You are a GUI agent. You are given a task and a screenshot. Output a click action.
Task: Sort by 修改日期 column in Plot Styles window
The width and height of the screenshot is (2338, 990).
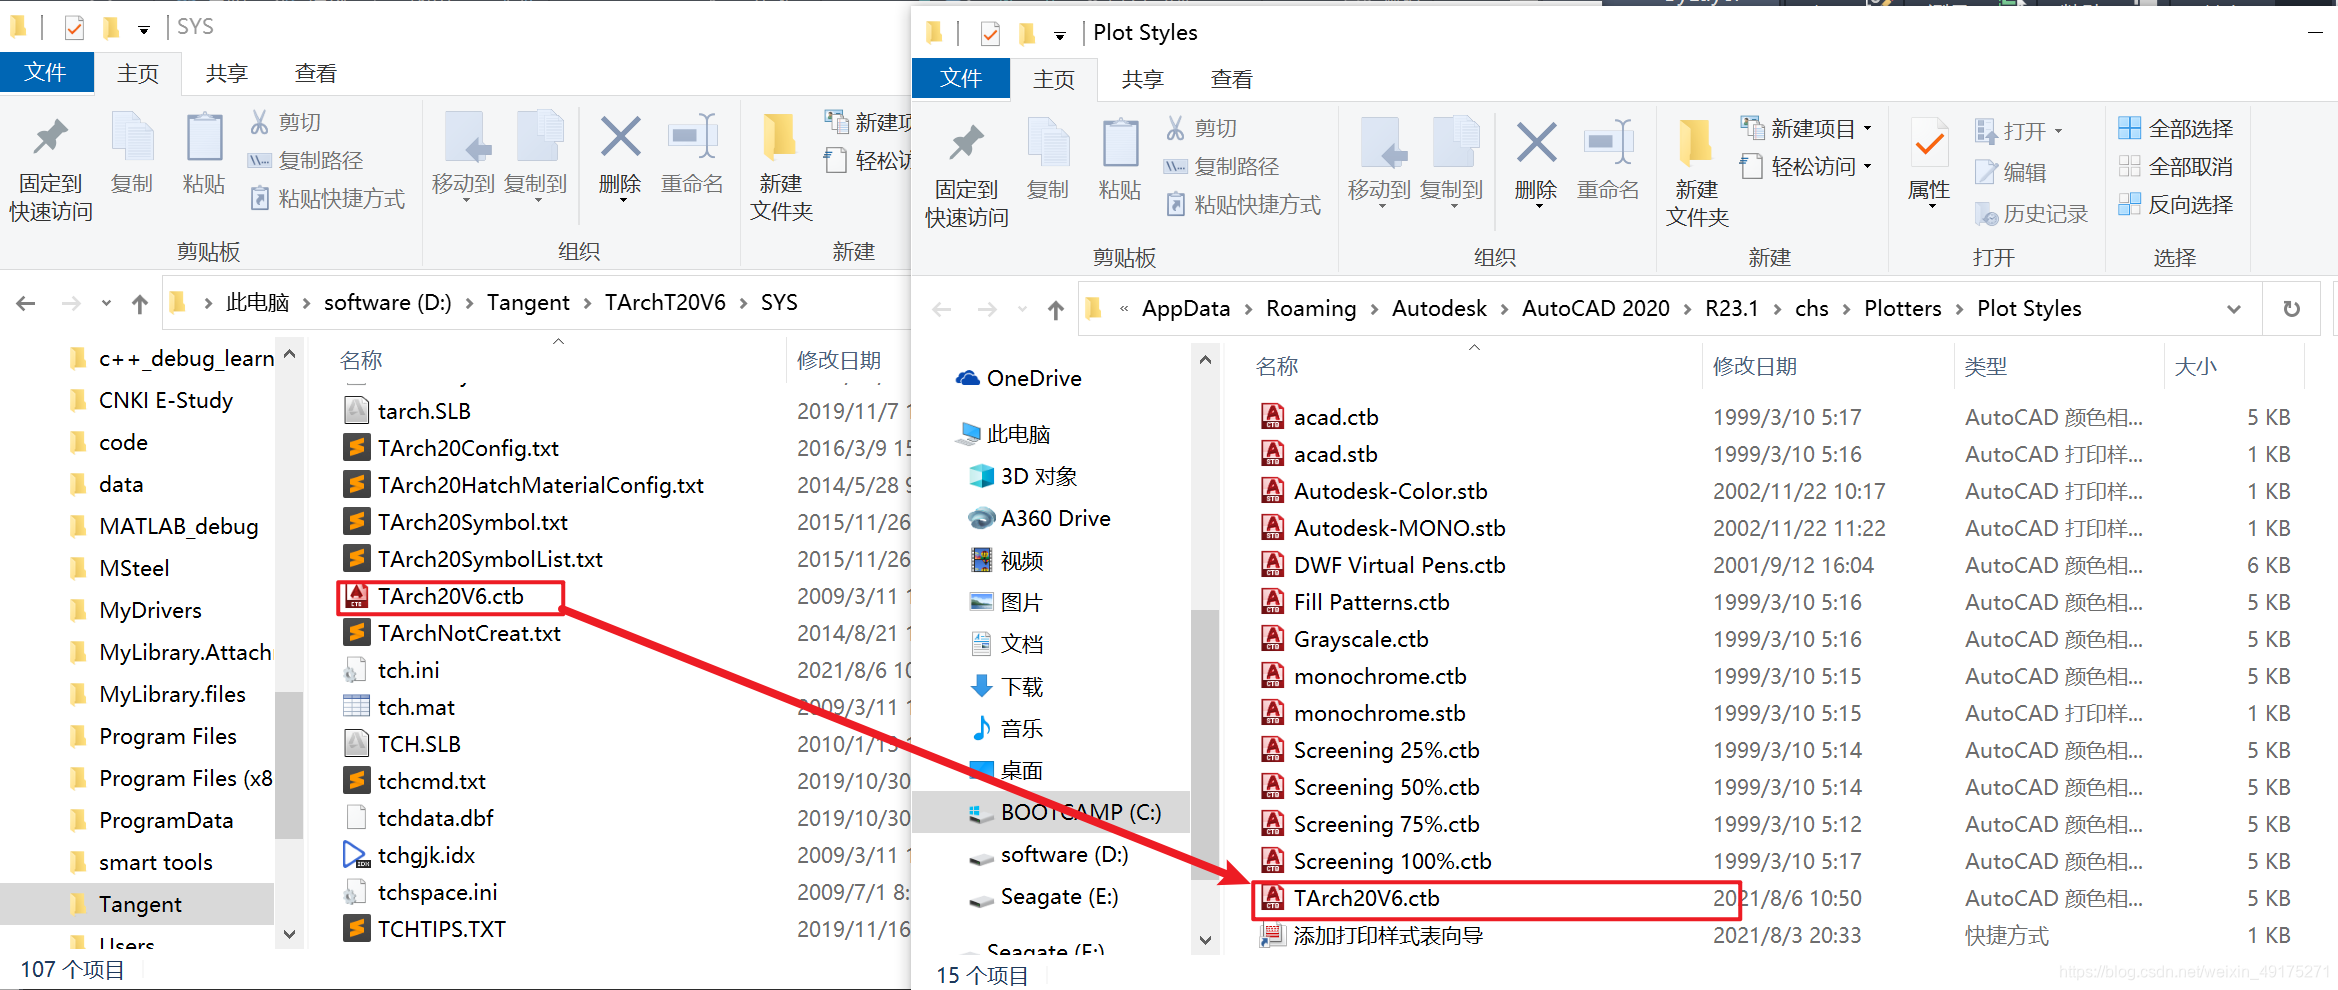[1754, 366]
